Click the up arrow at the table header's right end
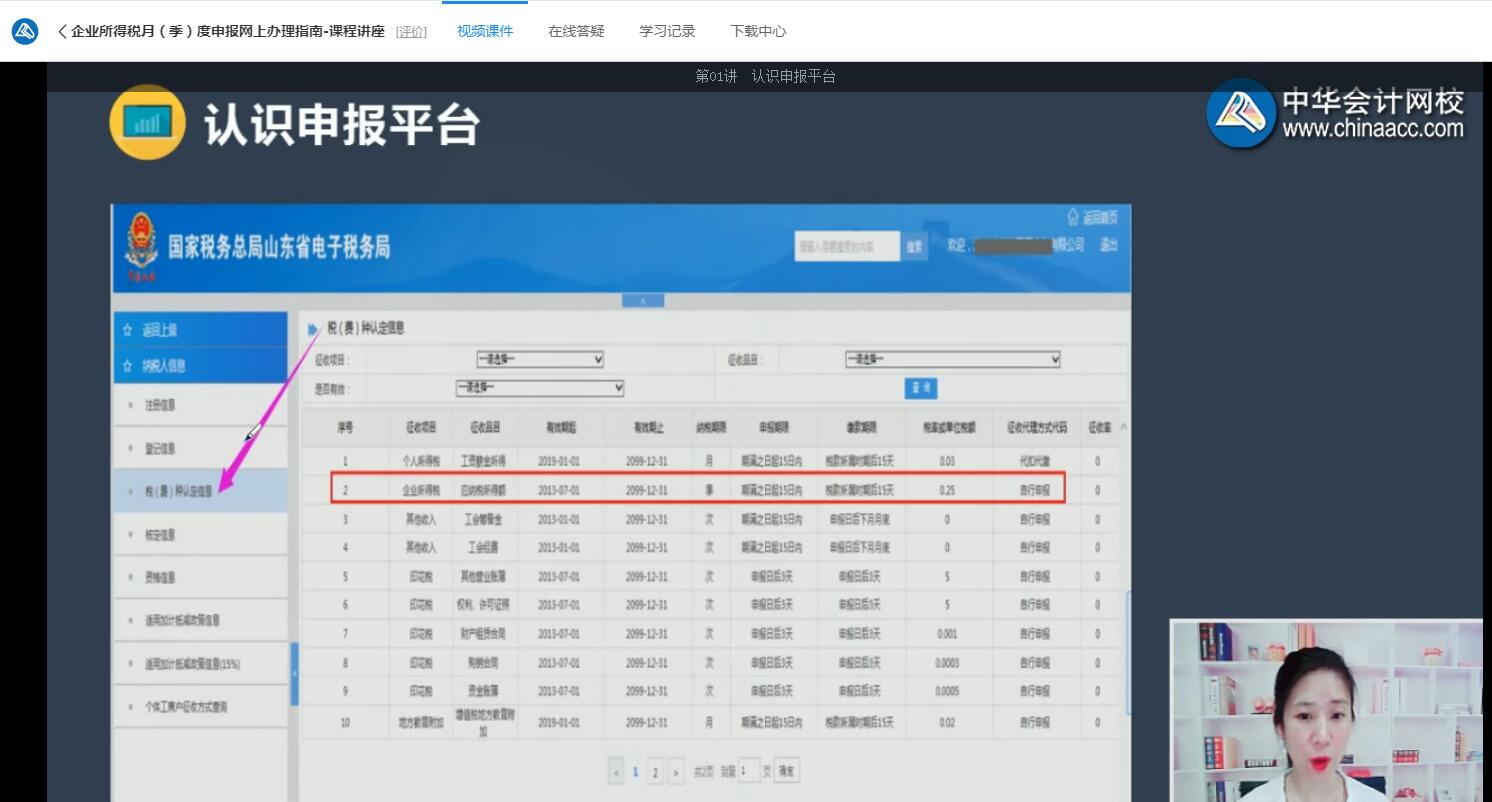This screenshot has height=802, width=1492. pos(1124,427)
